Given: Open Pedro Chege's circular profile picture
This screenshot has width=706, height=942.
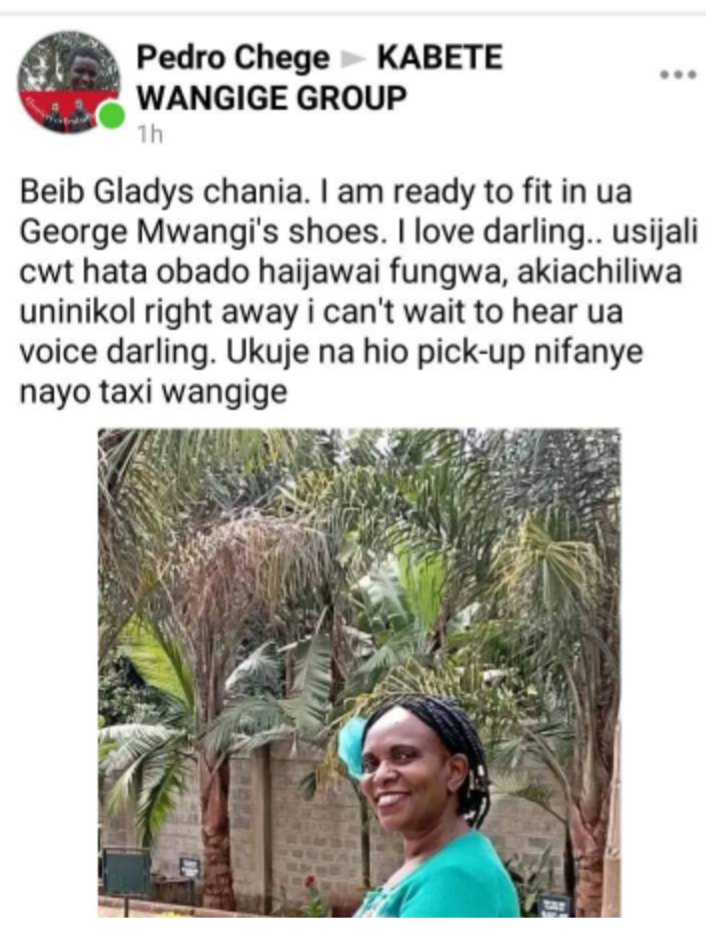Looking at the screenshot, I should (69, 82).
